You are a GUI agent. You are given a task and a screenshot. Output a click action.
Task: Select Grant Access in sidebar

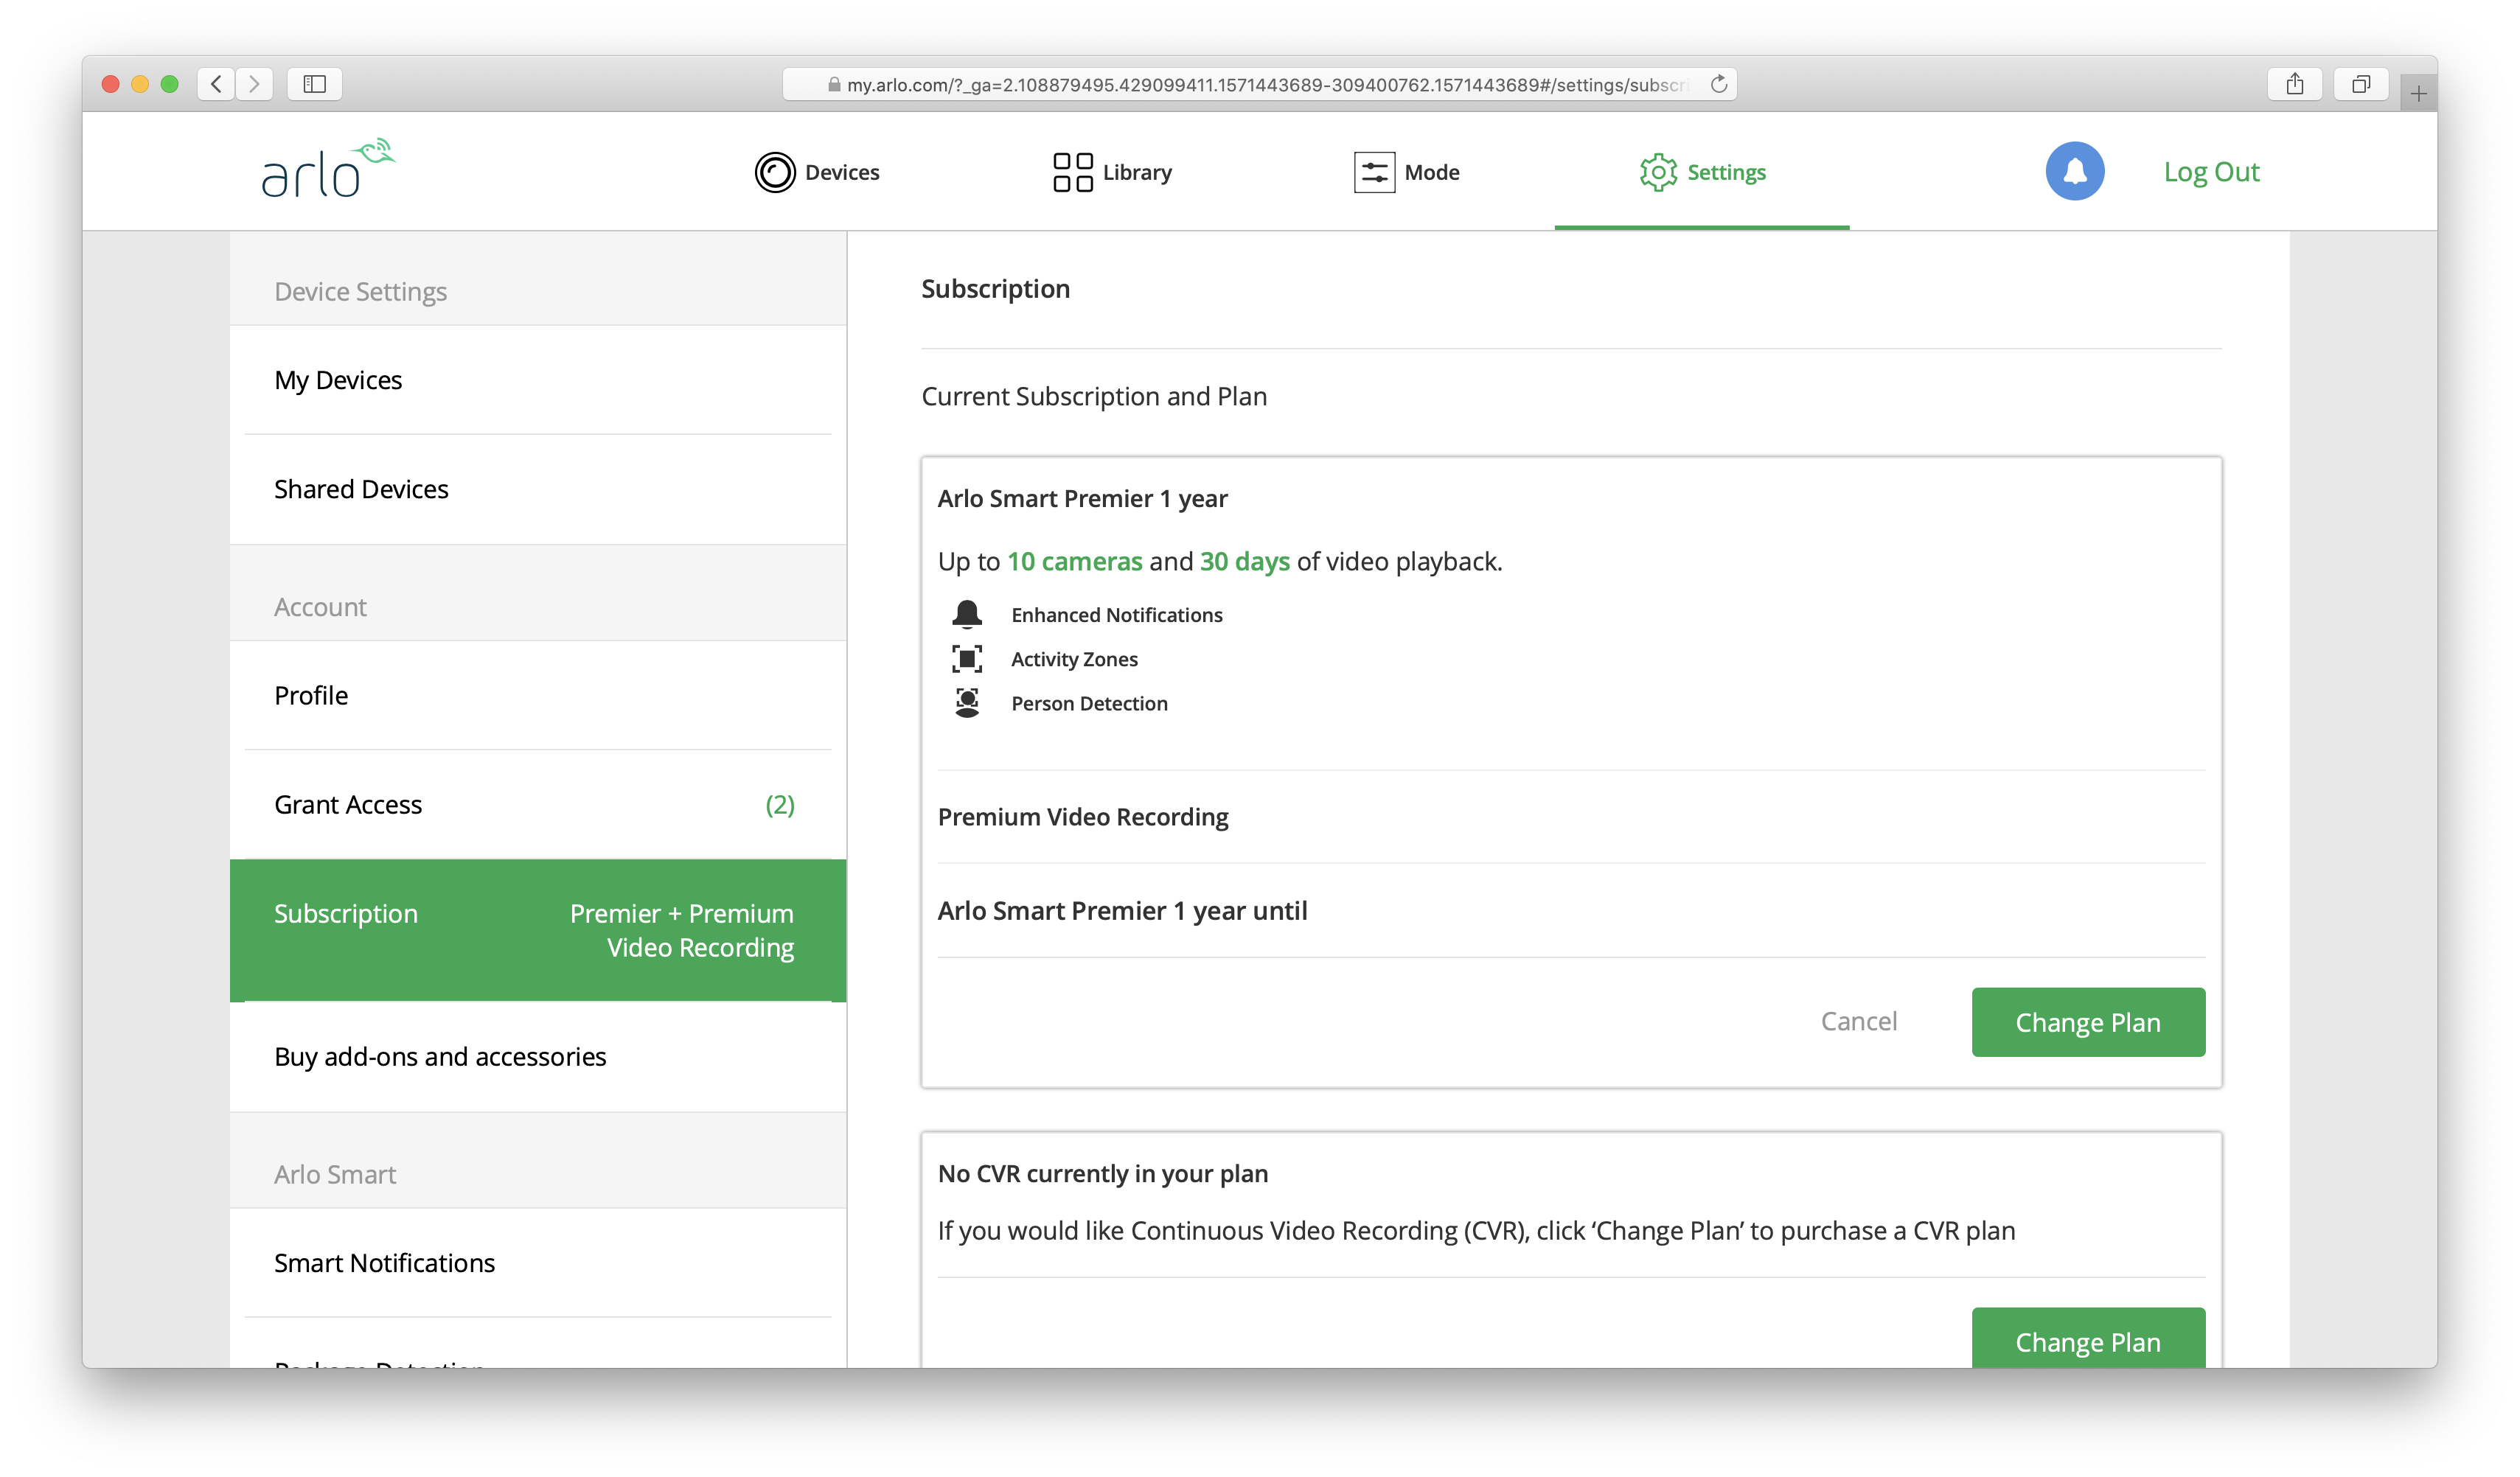click(x=348, y=805)
